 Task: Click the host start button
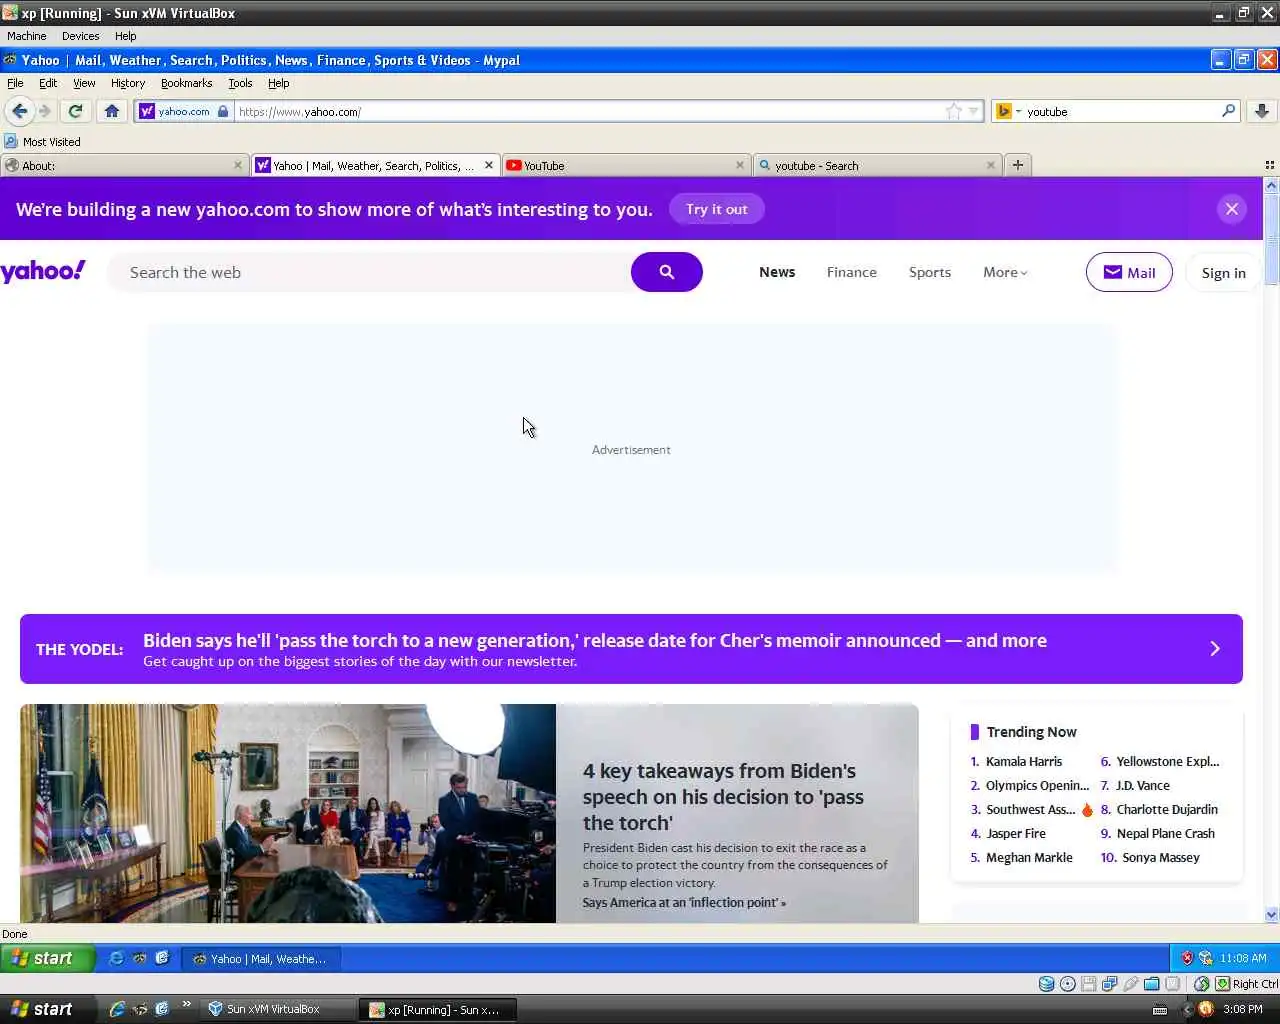coord(47,1009)
